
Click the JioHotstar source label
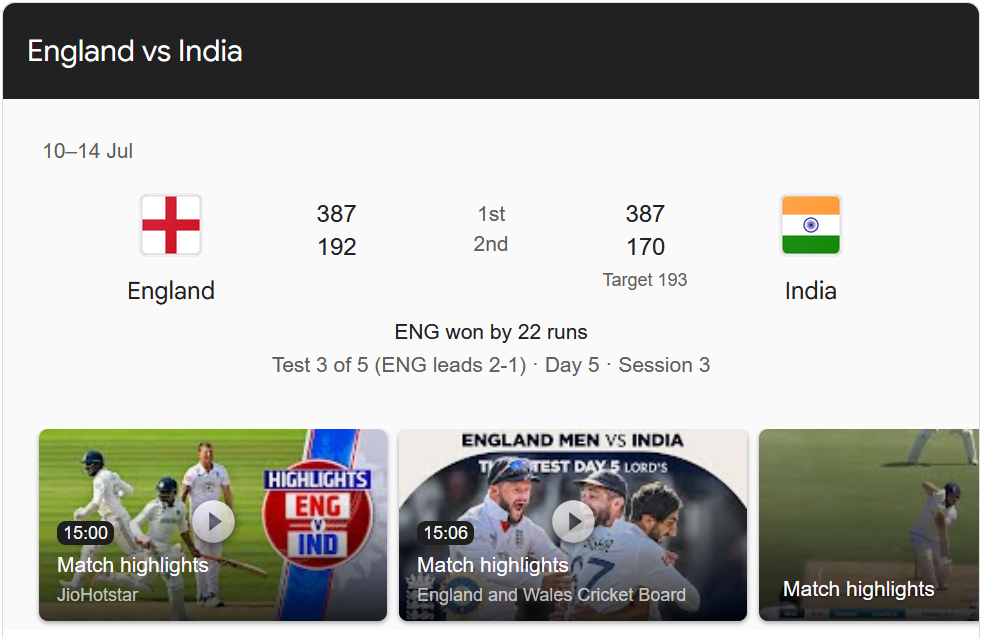tap(97, 595)
